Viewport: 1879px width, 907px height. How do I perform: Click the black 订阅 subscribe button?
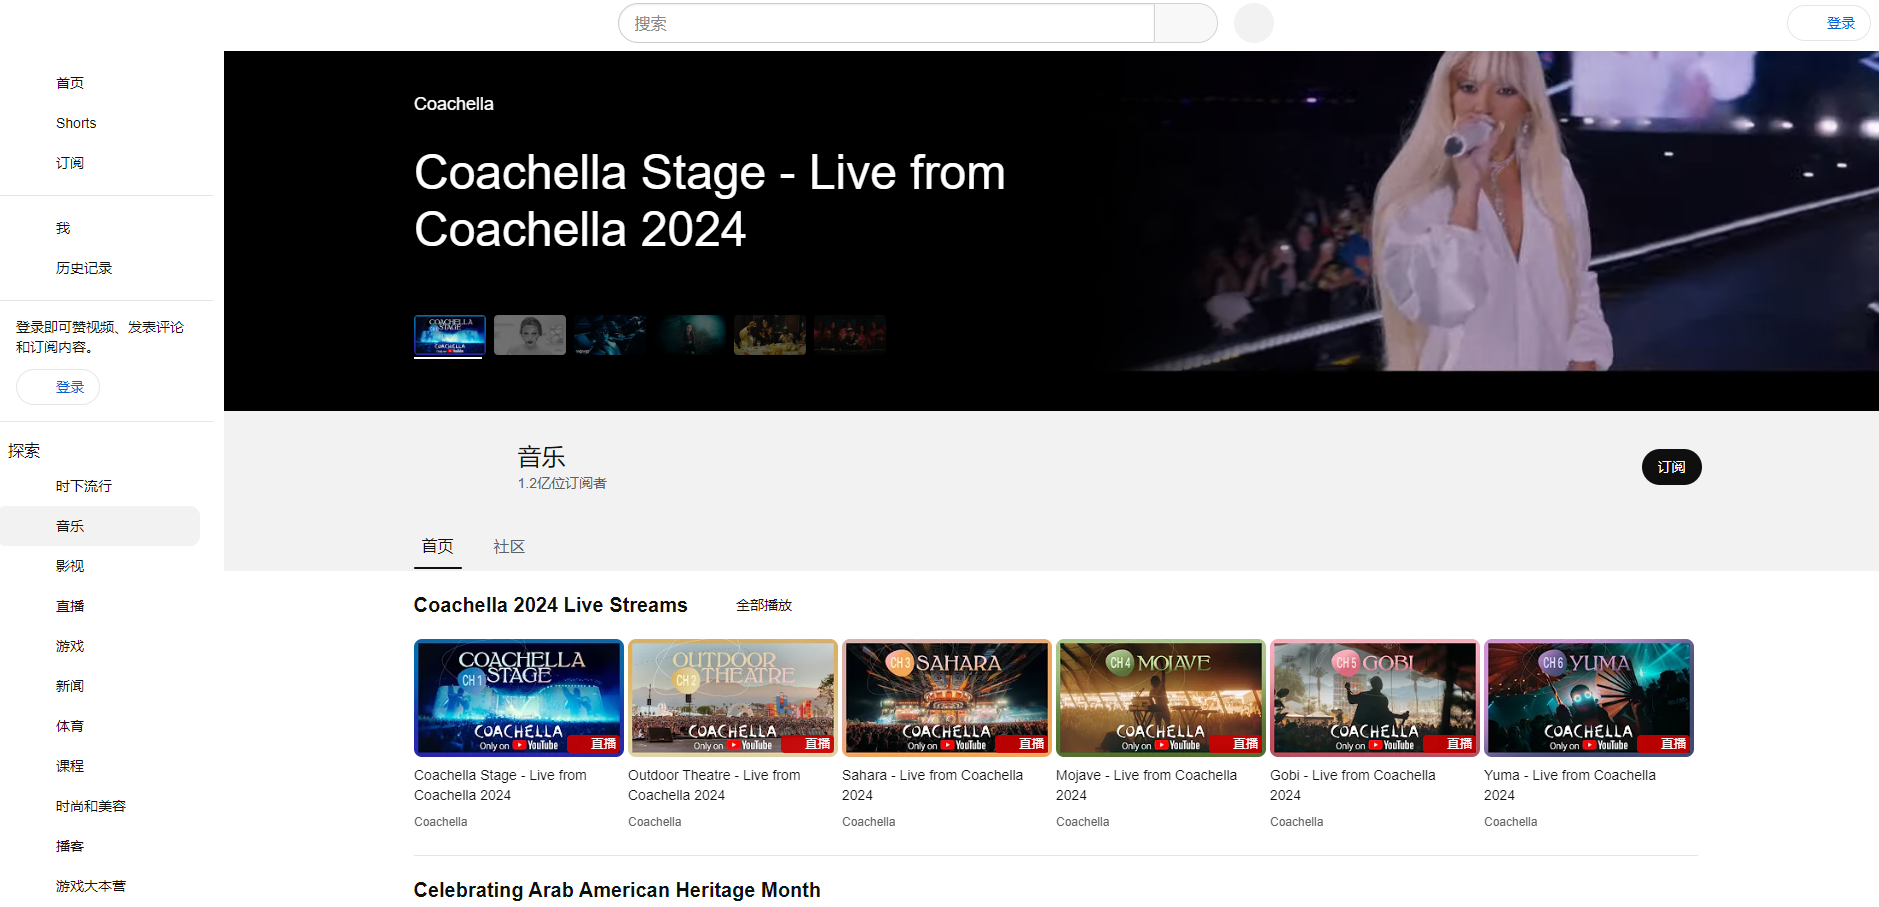tap(1672, 467)
